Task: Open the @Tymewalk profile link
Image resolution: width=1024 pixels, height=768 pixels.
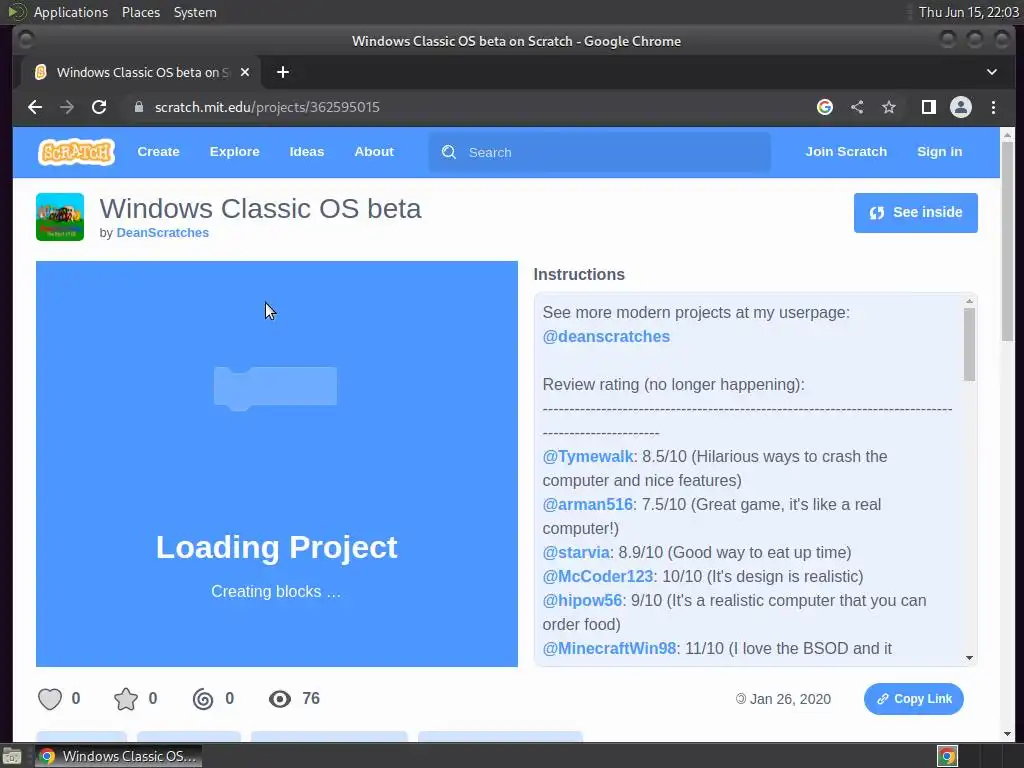Action: (x=588, y=456)
